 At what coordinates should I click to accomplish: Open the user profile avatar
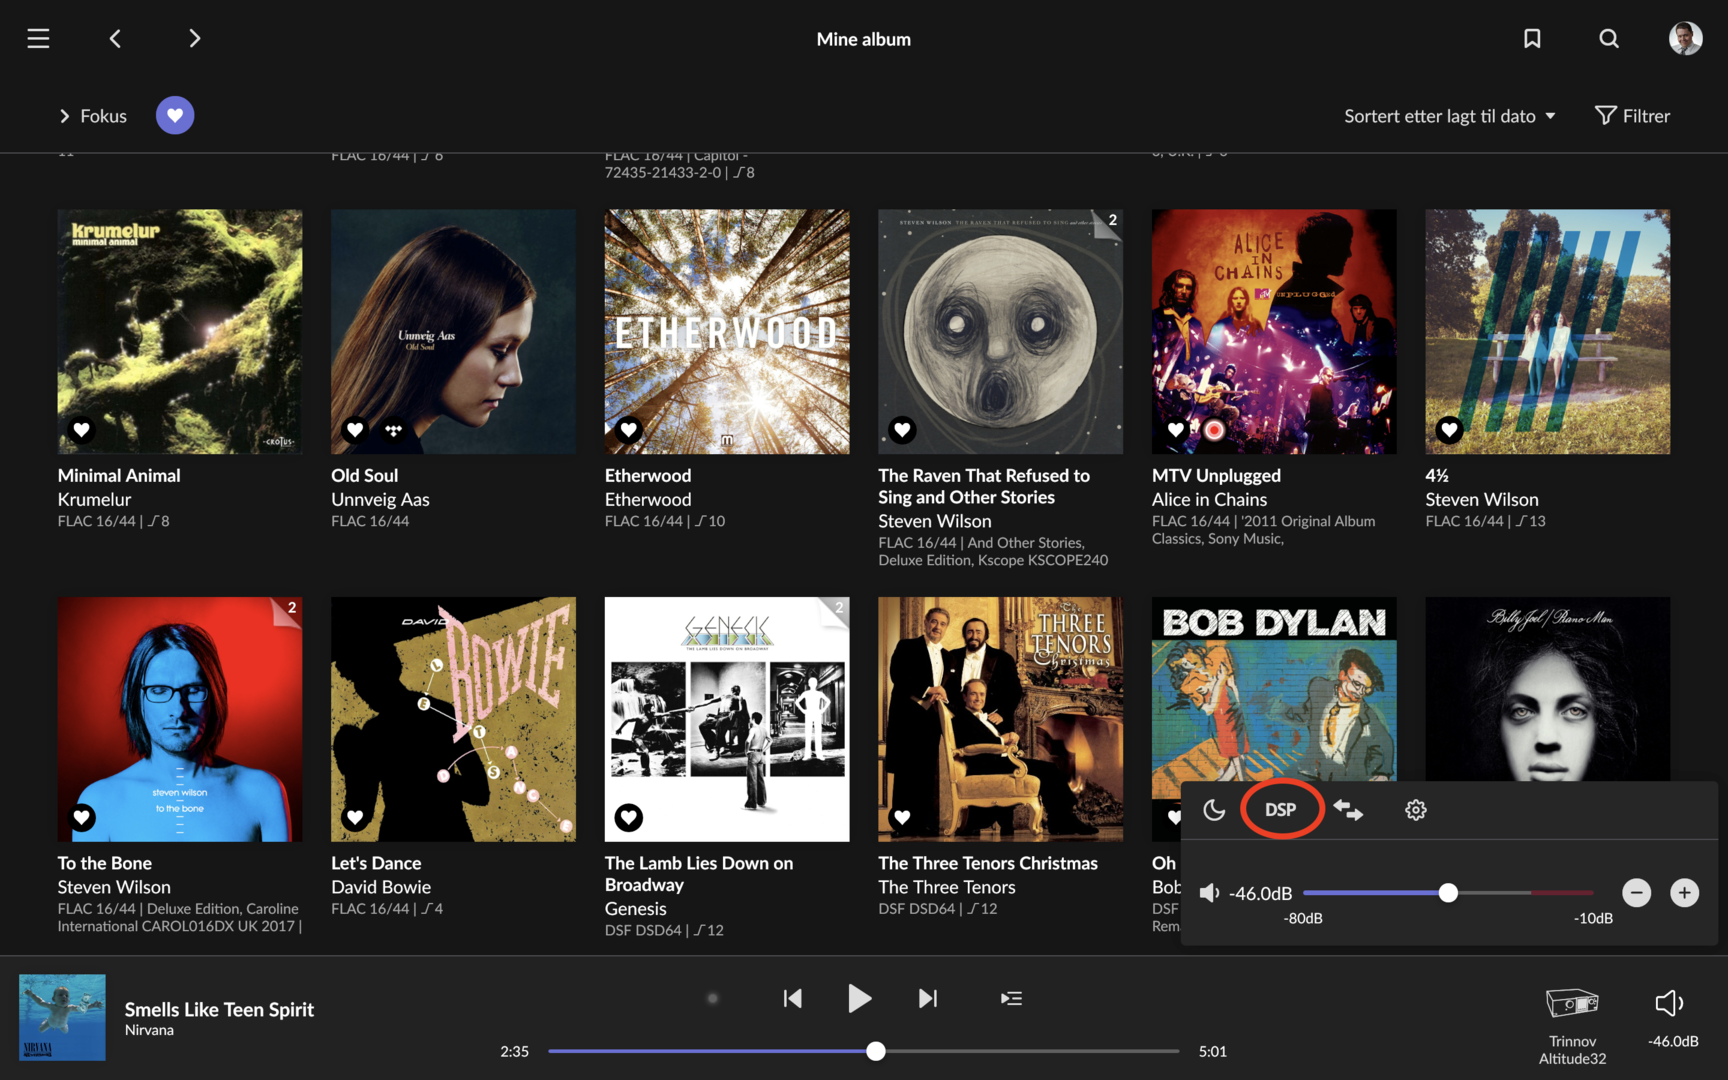(x=1685, y=38)
